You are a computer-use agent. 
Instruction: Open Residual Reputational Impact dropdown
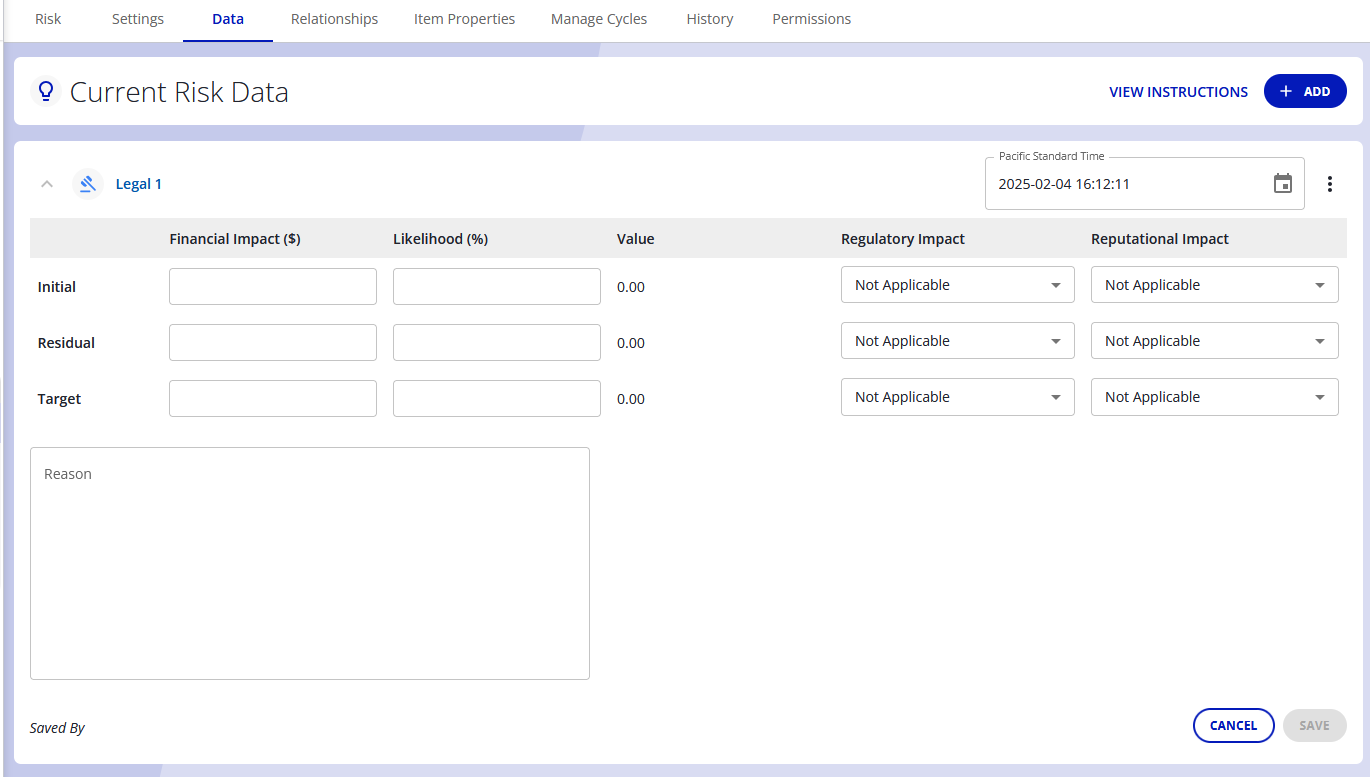click(x=1214, y=341)
